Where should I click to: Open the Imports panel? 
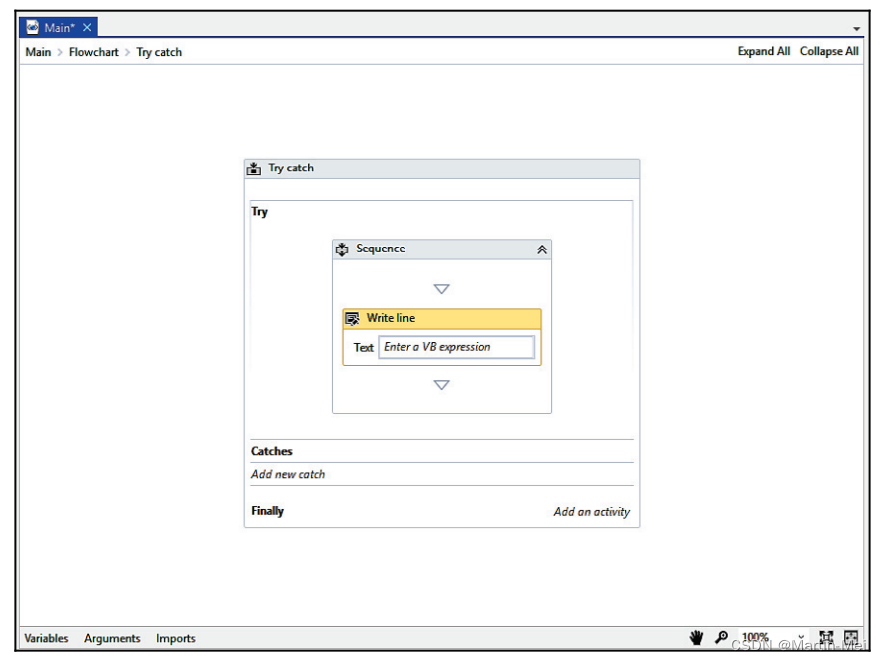175,638
